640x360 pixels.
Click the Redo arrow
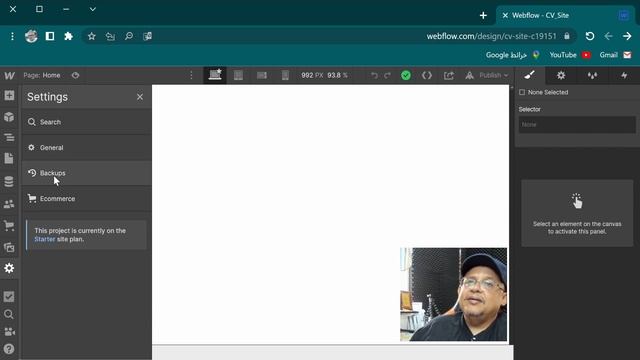point(387,75)
